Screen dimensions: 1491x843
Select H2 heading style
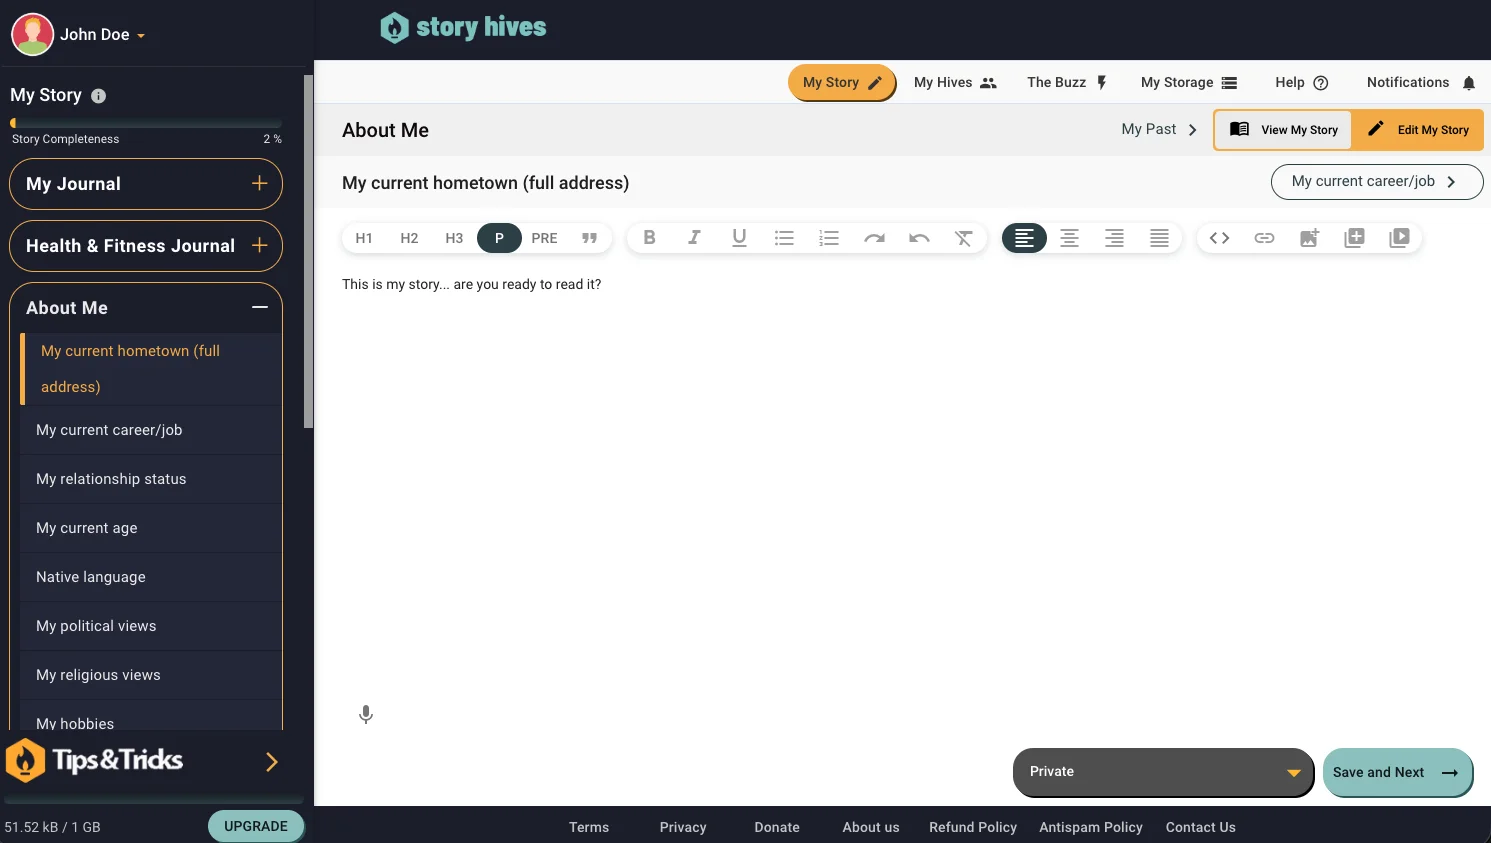click(409, 238)
